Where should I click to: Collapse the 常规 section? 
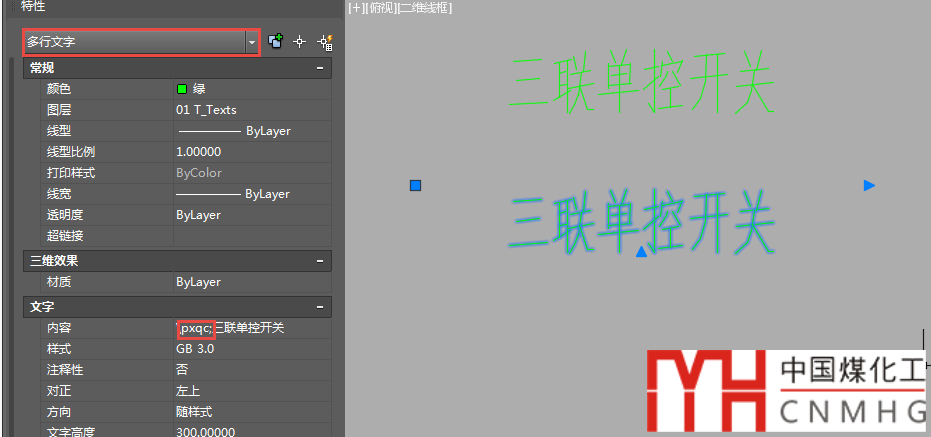(x=320, y=68)
